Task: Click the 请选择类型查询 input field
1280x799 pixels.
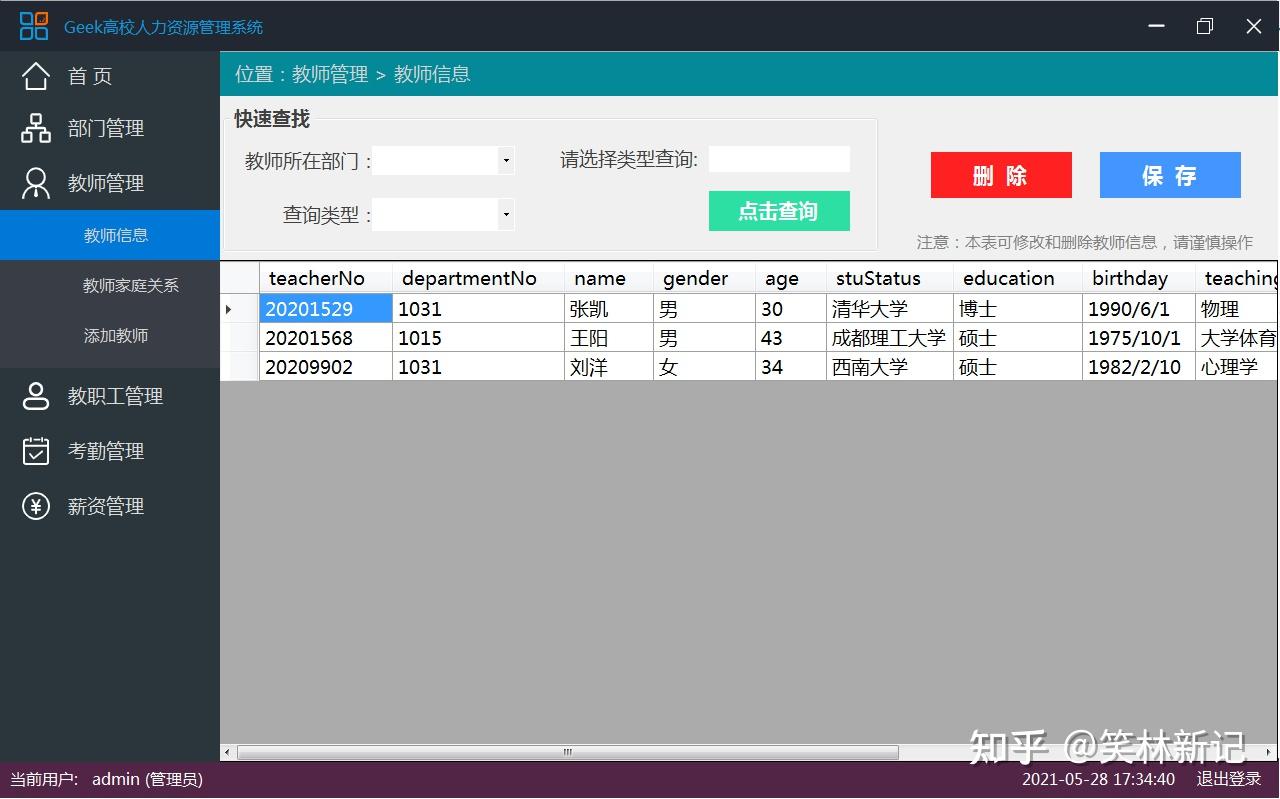Action: [779, 159]
